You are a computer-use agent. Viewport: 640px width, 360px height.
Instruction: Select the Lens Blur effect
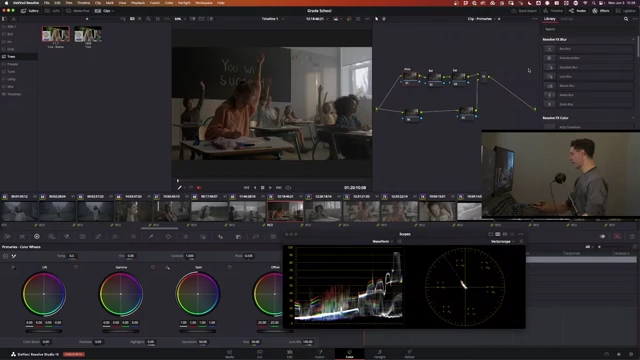point(588,76)
